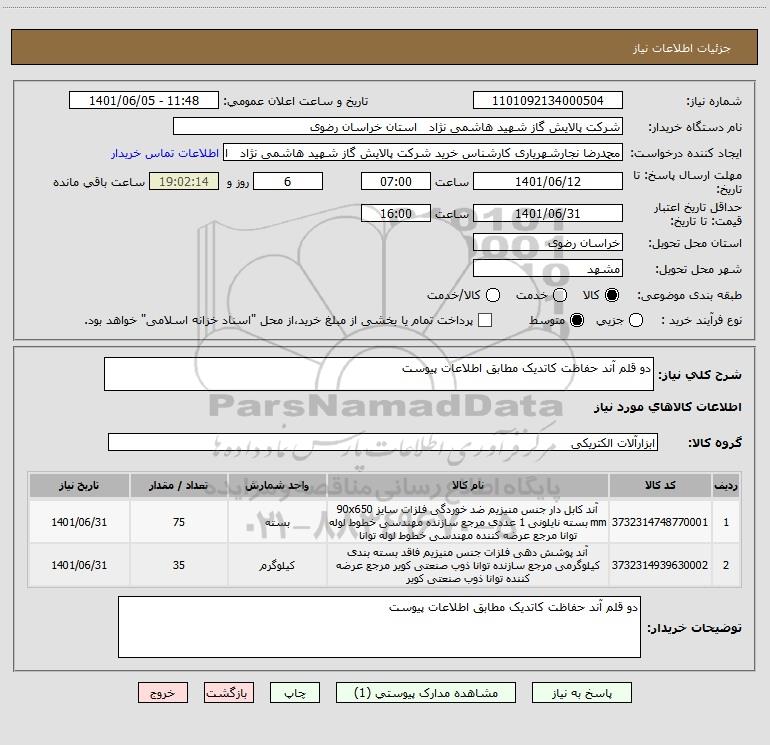The image size is (770, 745).
Task: Choose جزیی purchase process radio
Action: [x=635, y=320]
